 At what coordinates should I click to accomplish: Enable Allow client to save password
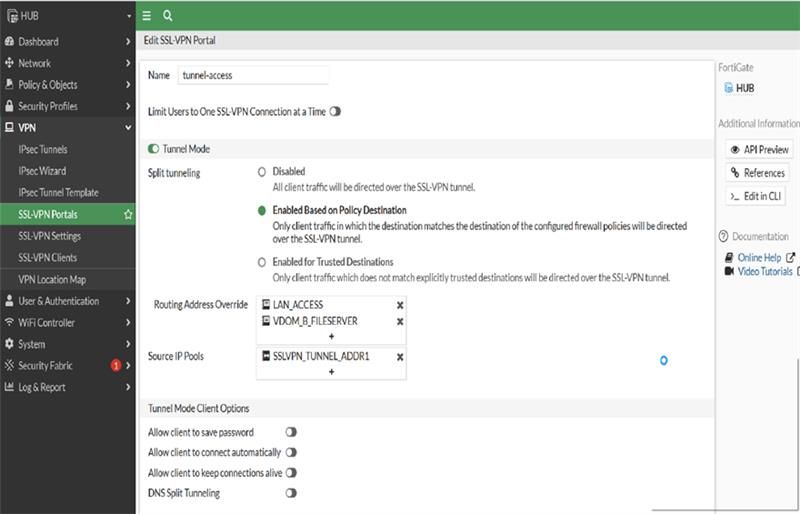point(291,433)
